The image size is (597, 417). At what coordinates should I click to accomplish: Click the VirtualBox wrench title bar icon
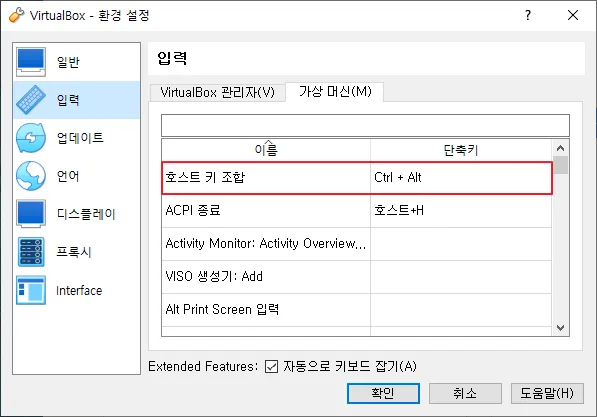(16, 15)
